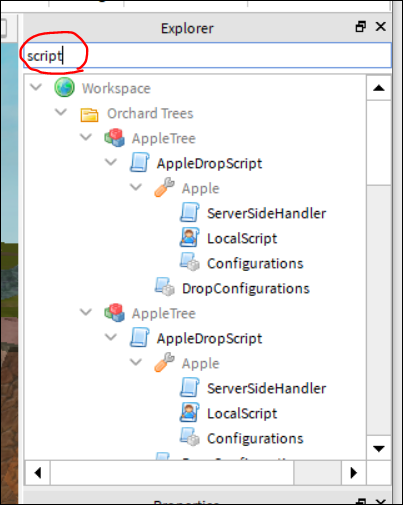Click the first AppleDropScript script icon
The image size is (403, 505).
(139, 162)
